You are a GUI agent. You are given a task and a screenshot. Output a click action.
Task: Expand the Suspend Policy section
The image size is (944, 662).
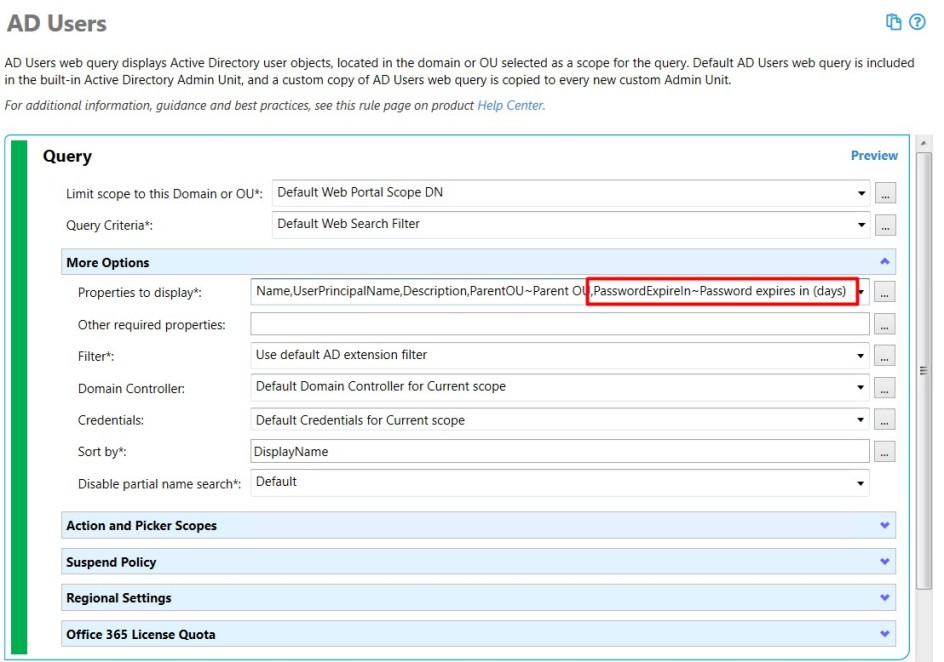(479, 561)
